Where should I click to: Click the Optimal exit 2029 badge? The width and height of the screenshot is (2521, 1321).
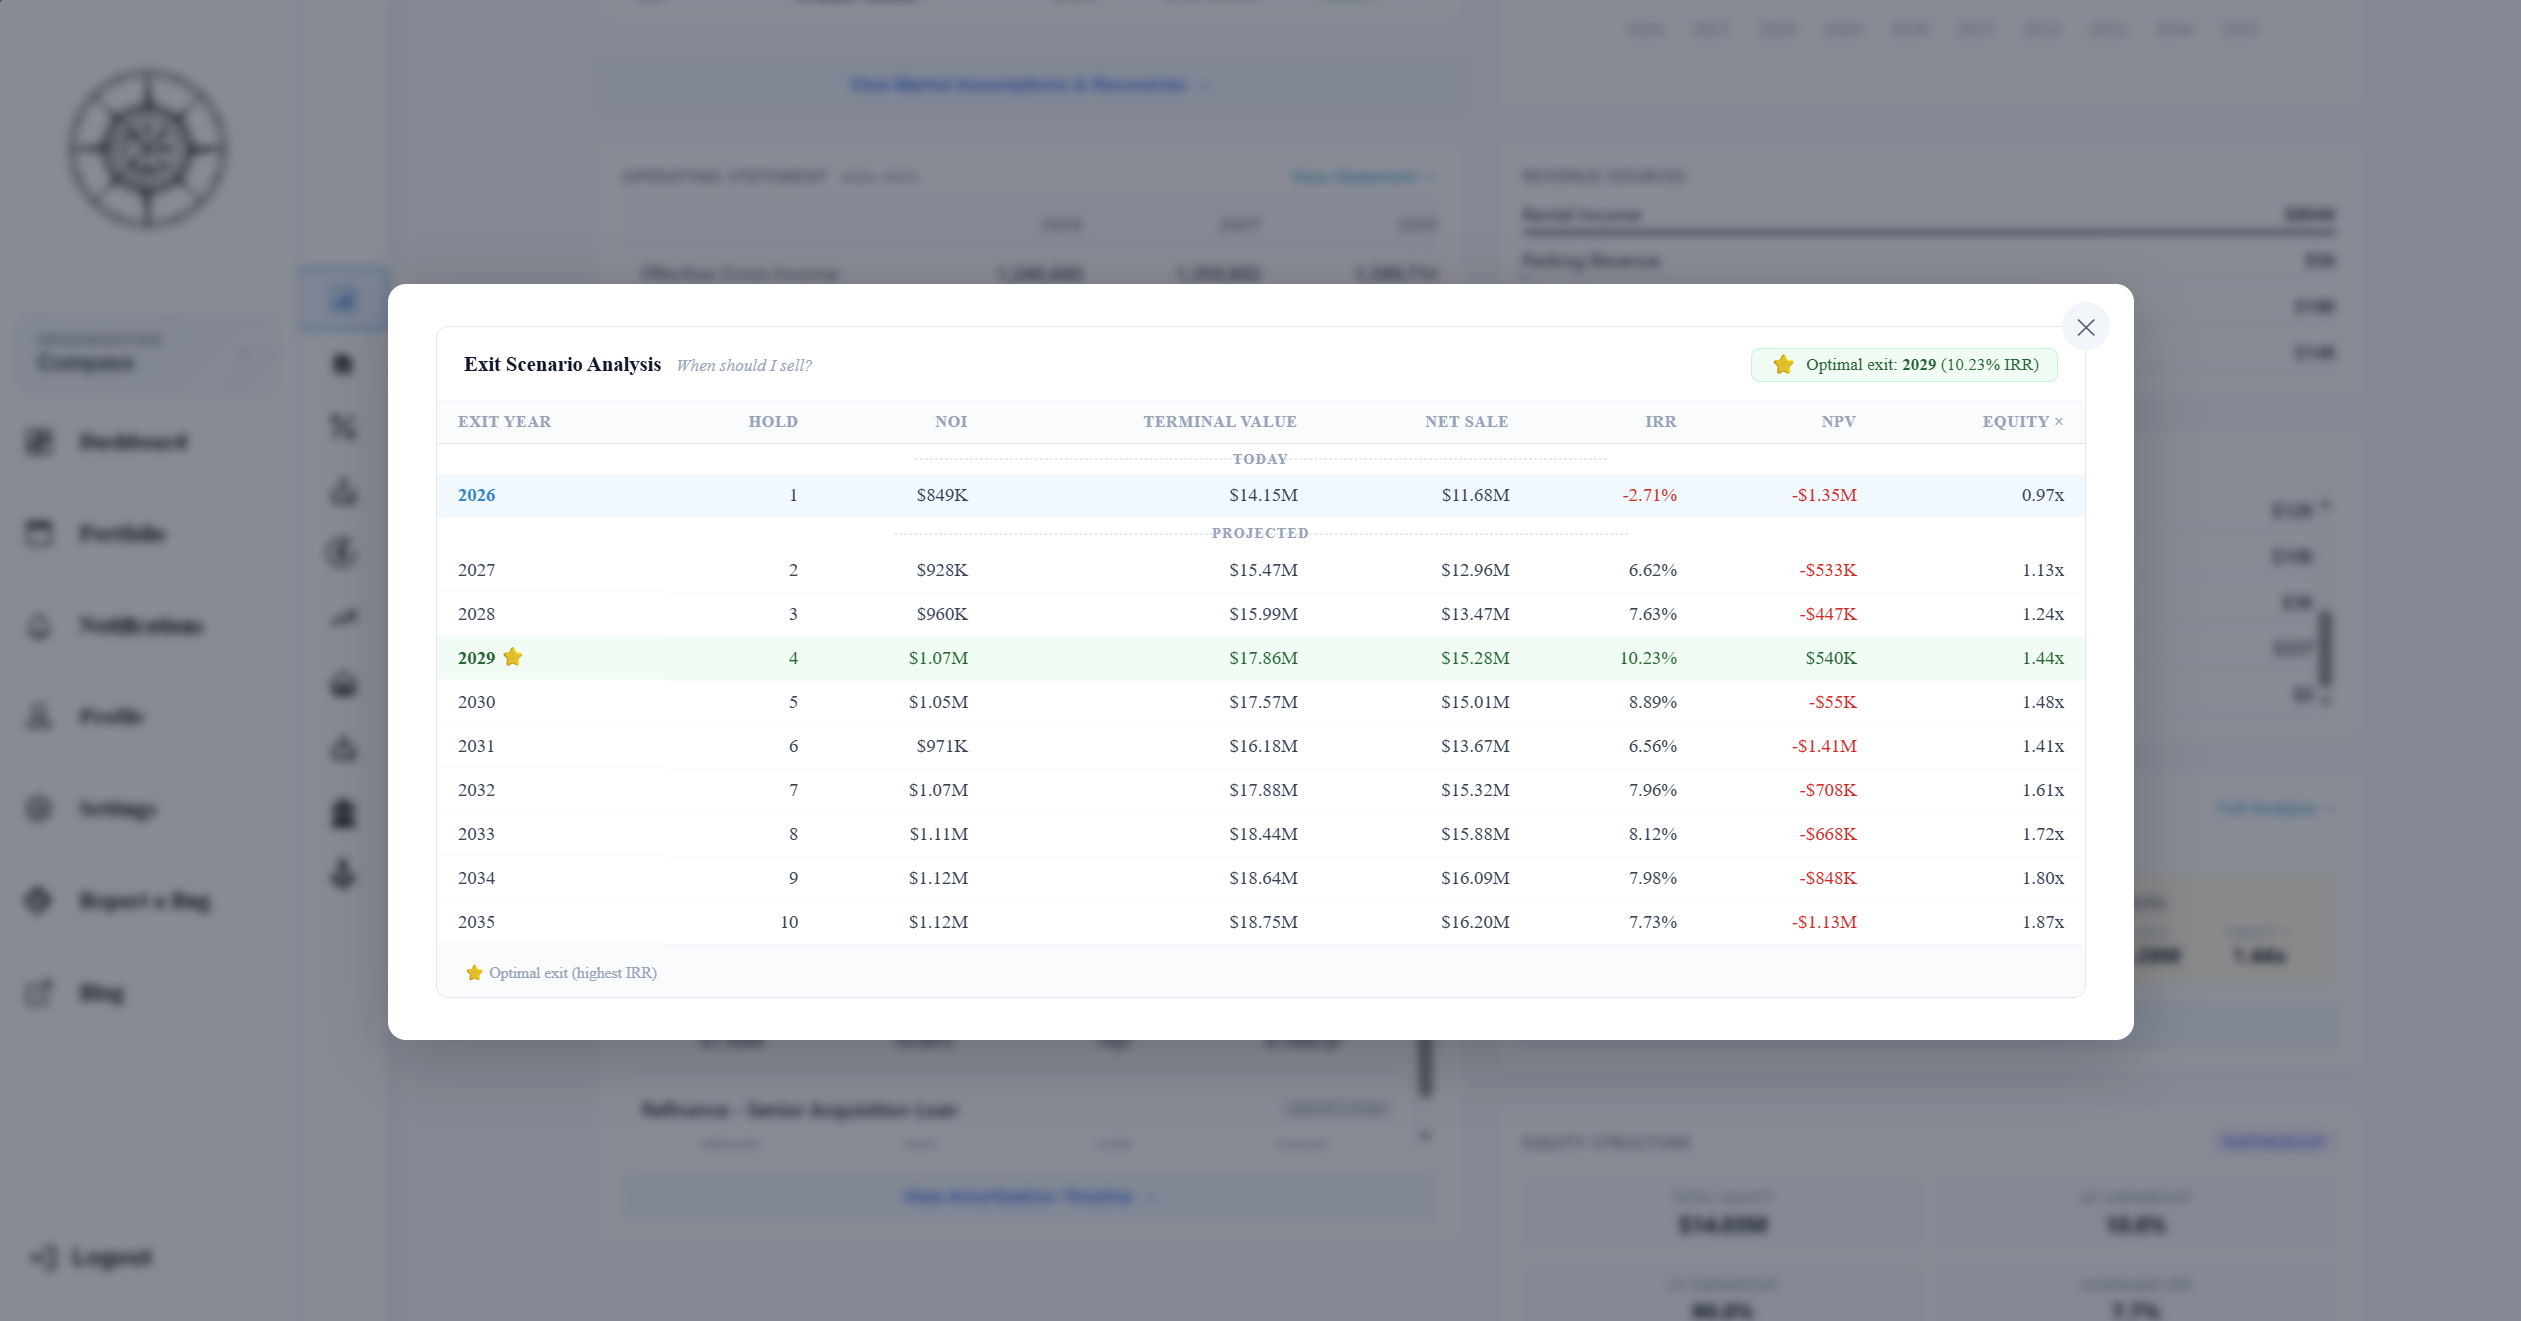pos(1903,365)
